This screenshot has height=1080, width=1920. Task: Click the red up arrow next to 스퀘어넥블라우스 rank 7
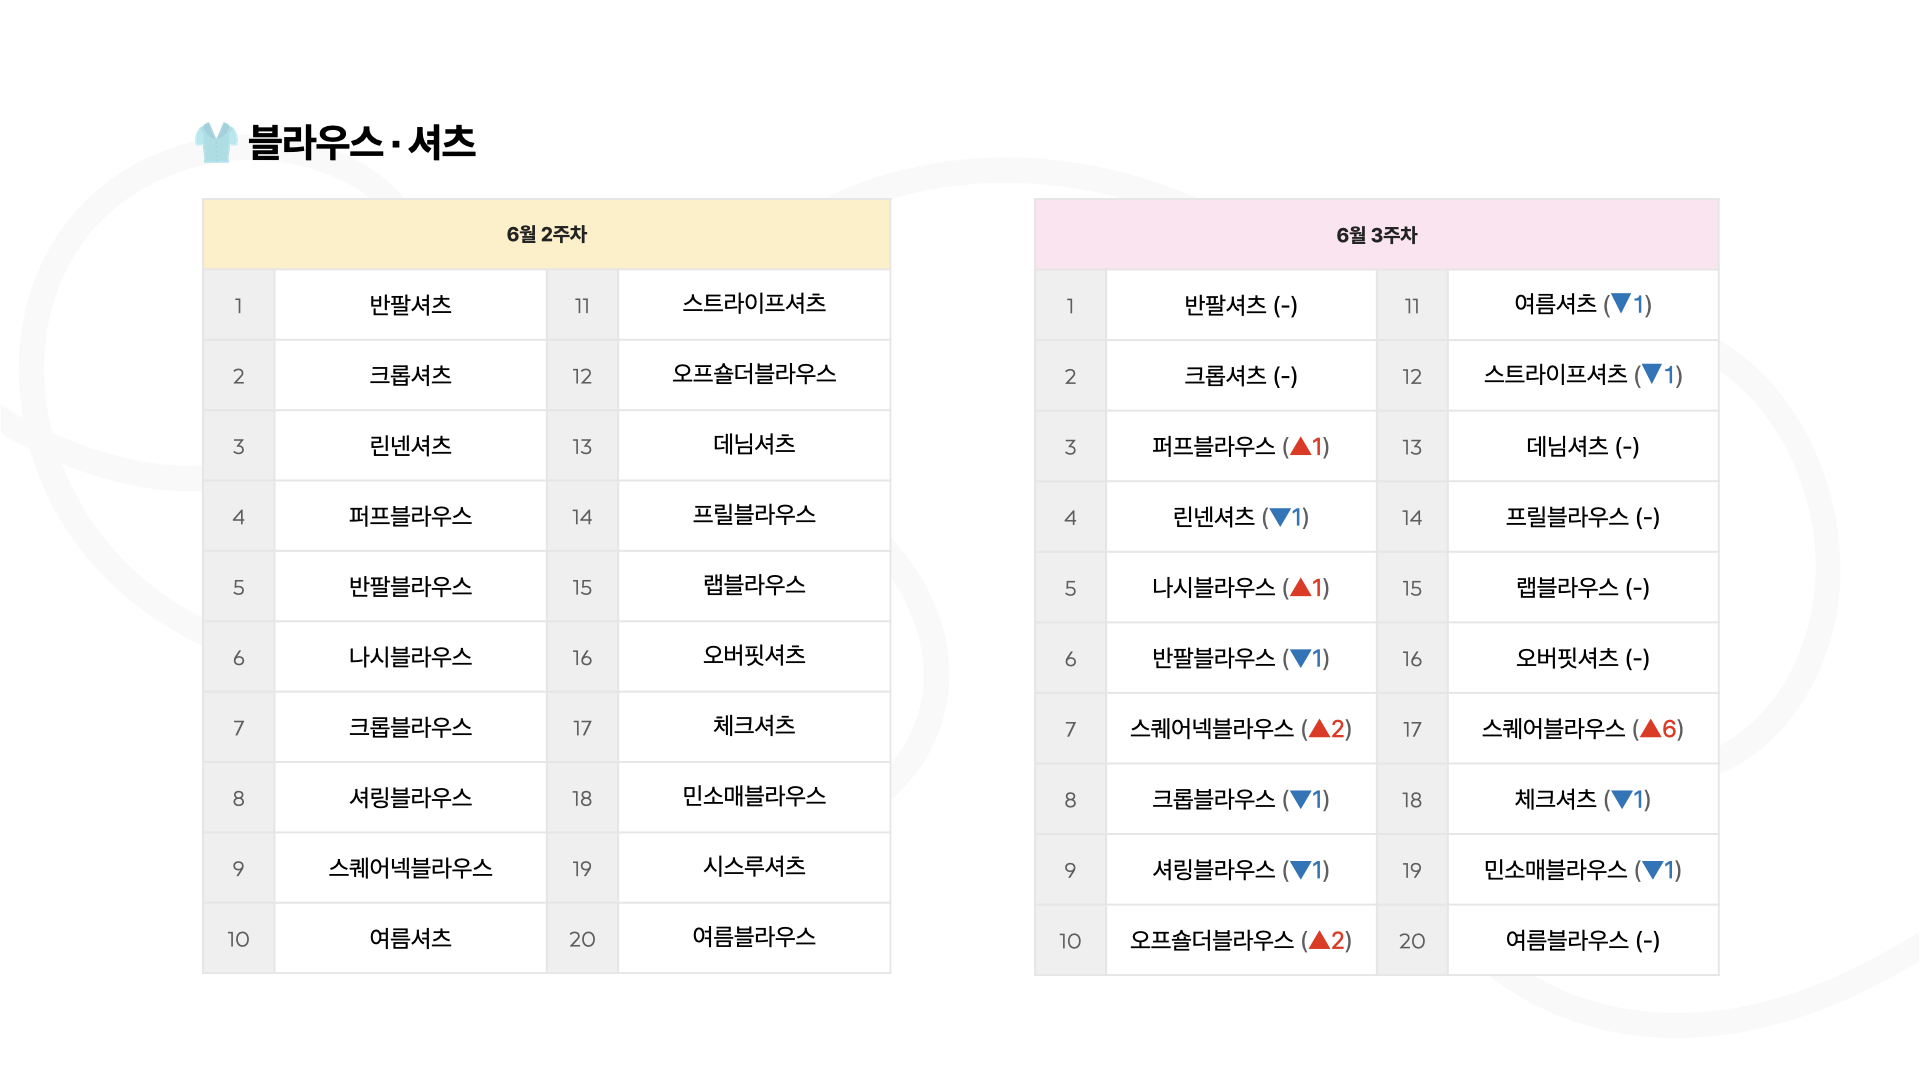click(x=1319, y=729)
